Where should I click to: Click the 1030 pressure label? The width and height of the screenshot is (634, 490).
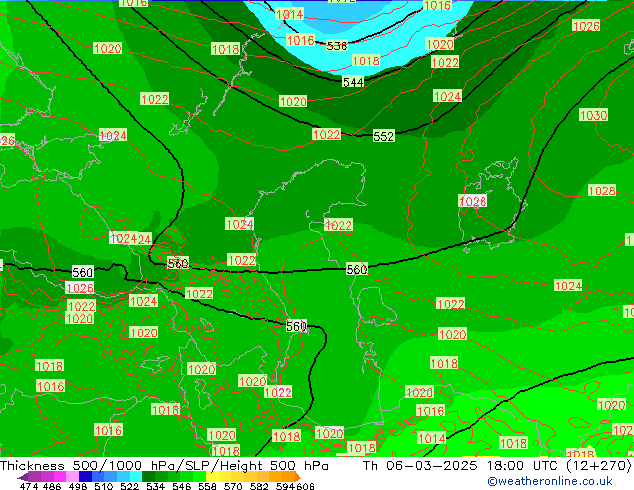pyautogui.click(x=593, y=115)
